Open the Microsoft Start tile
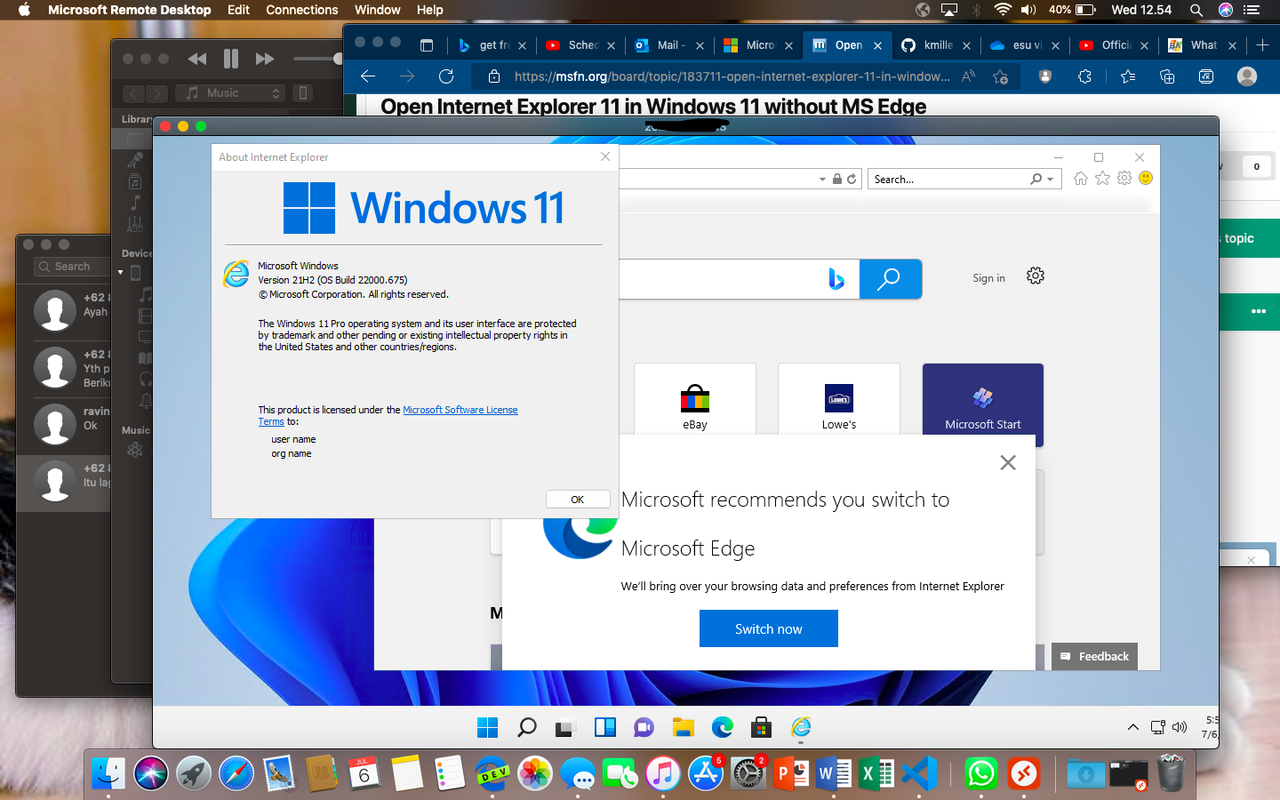 tap(983, 404)
